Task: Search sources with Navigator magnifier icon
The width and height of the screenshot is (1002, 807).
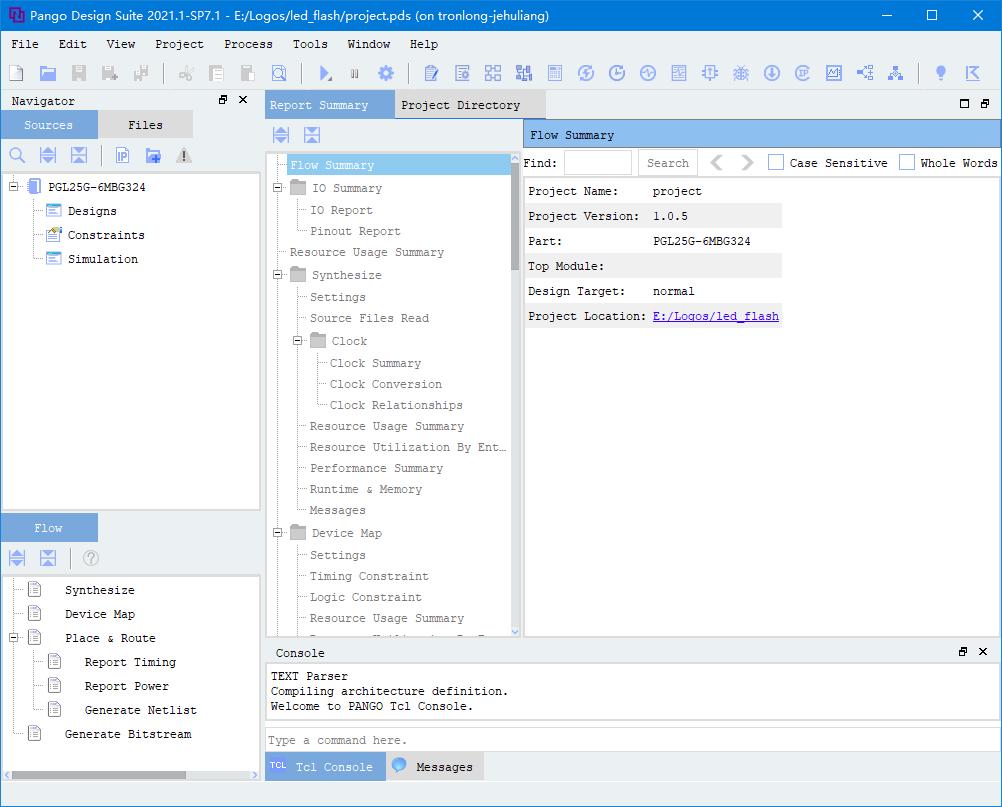Action: tap(17, 155)
